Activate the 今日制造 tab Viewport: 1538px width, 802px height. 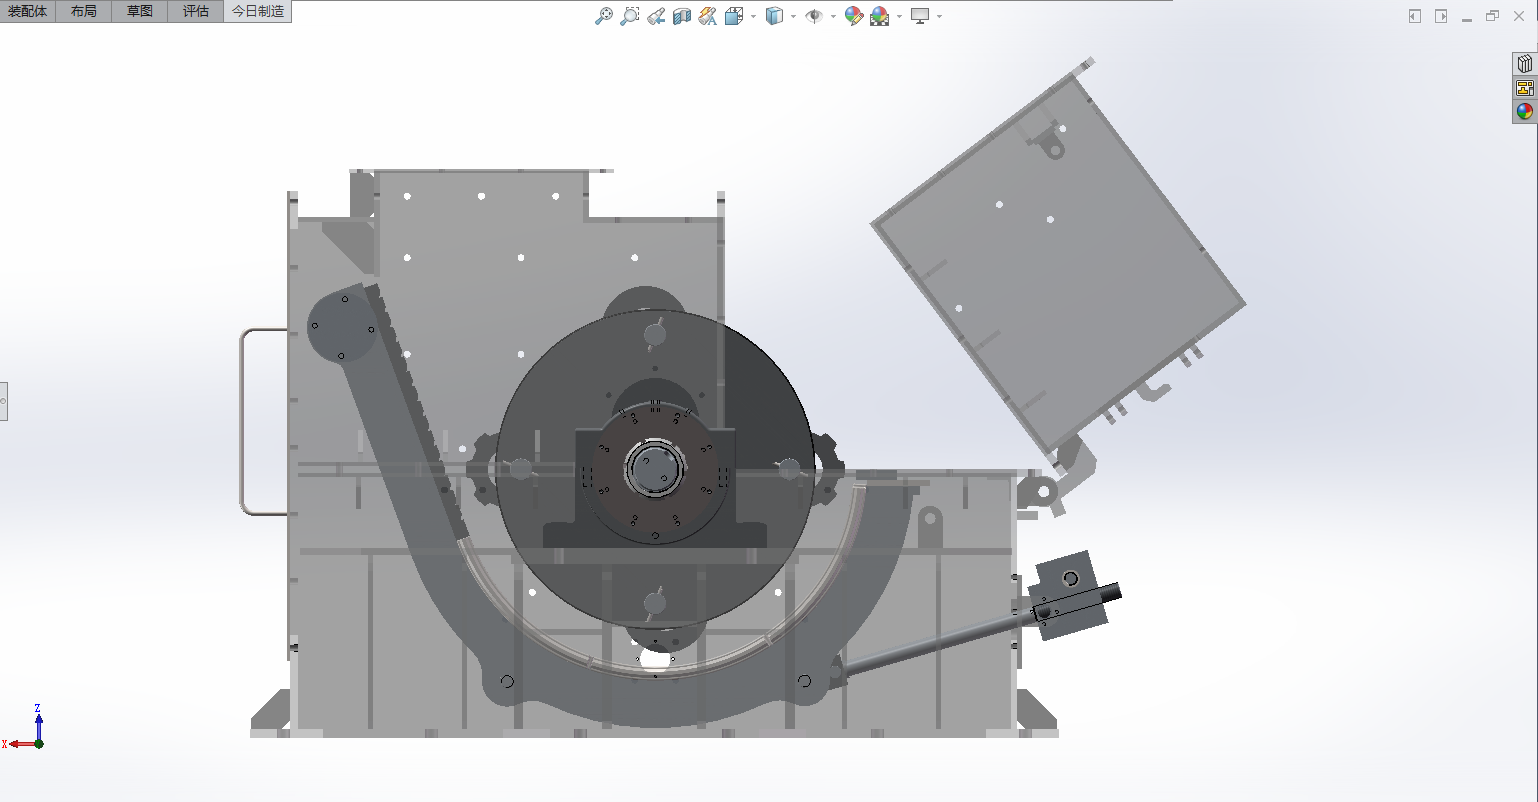(x=258, y=11)
